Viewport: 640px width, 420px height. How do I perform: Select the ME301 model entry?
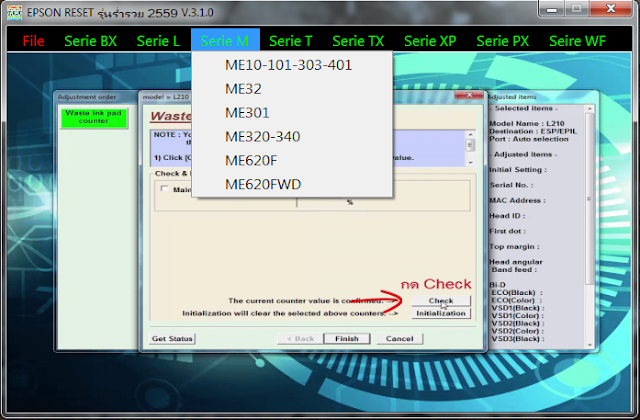[x=292, y=113]
